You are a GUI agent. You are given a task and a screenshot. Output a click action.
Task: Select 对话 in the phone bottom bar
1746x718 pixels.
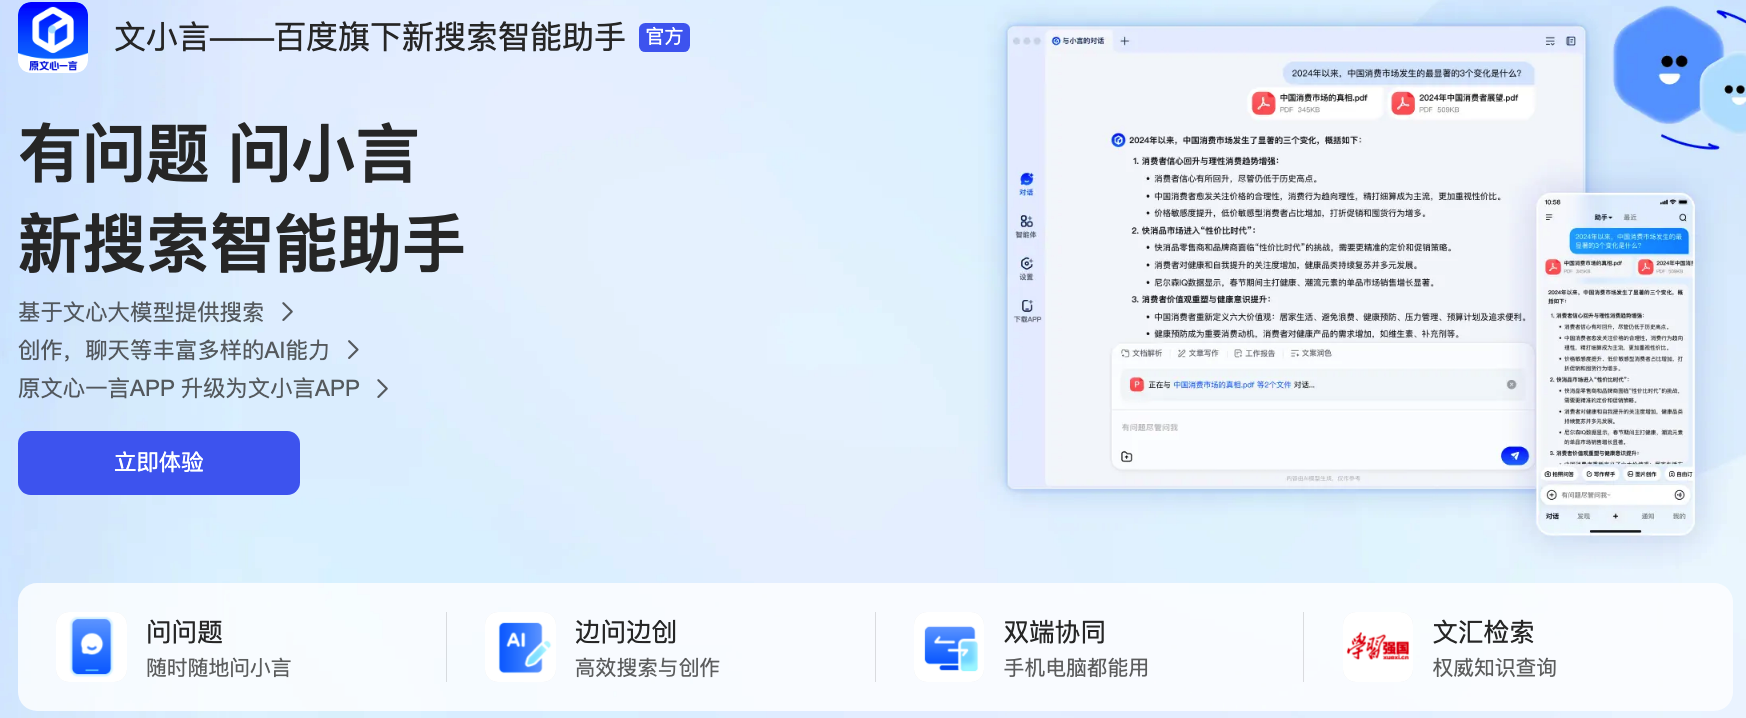coord(1552,516)
